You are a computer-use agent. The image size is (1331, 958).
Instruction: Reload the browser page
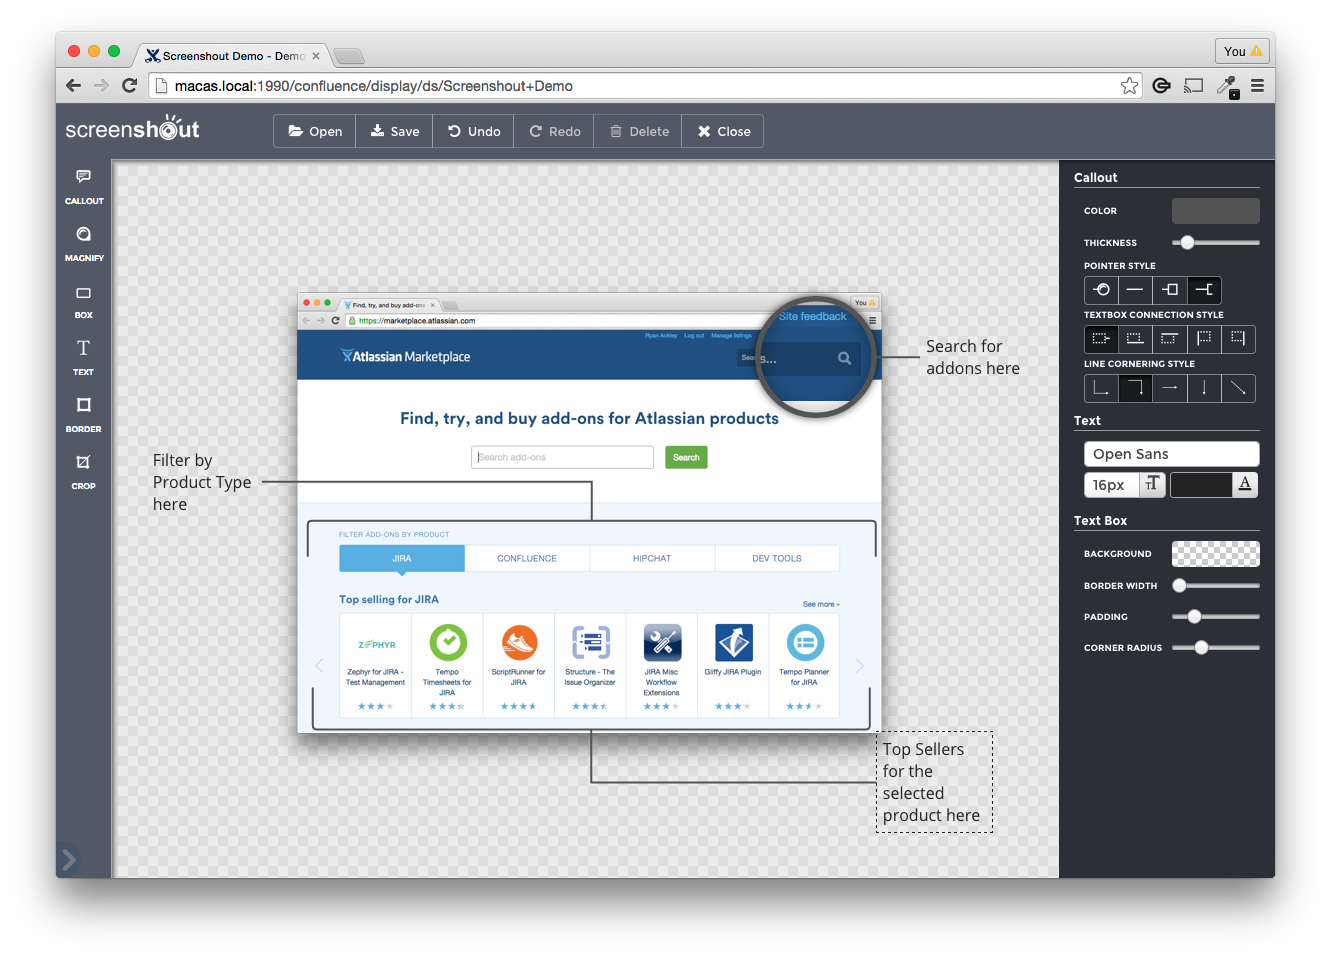129,86
